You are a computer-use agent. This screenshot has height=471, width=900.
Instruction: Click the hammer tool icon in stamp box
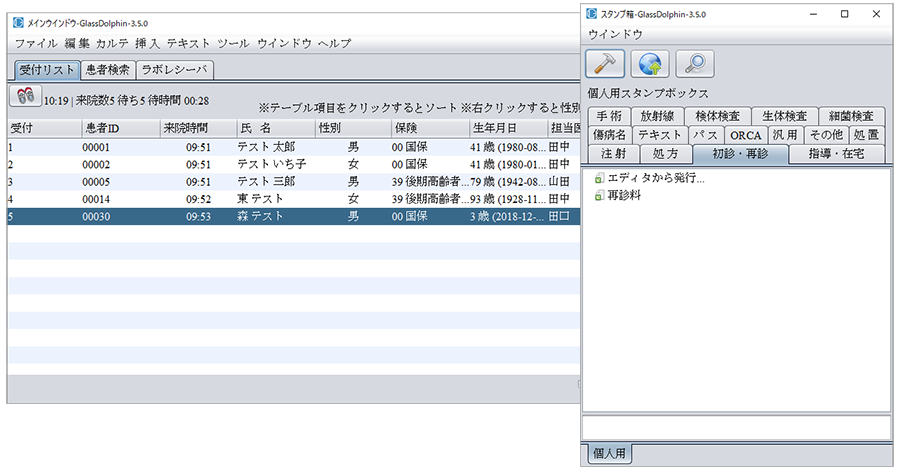605,64
